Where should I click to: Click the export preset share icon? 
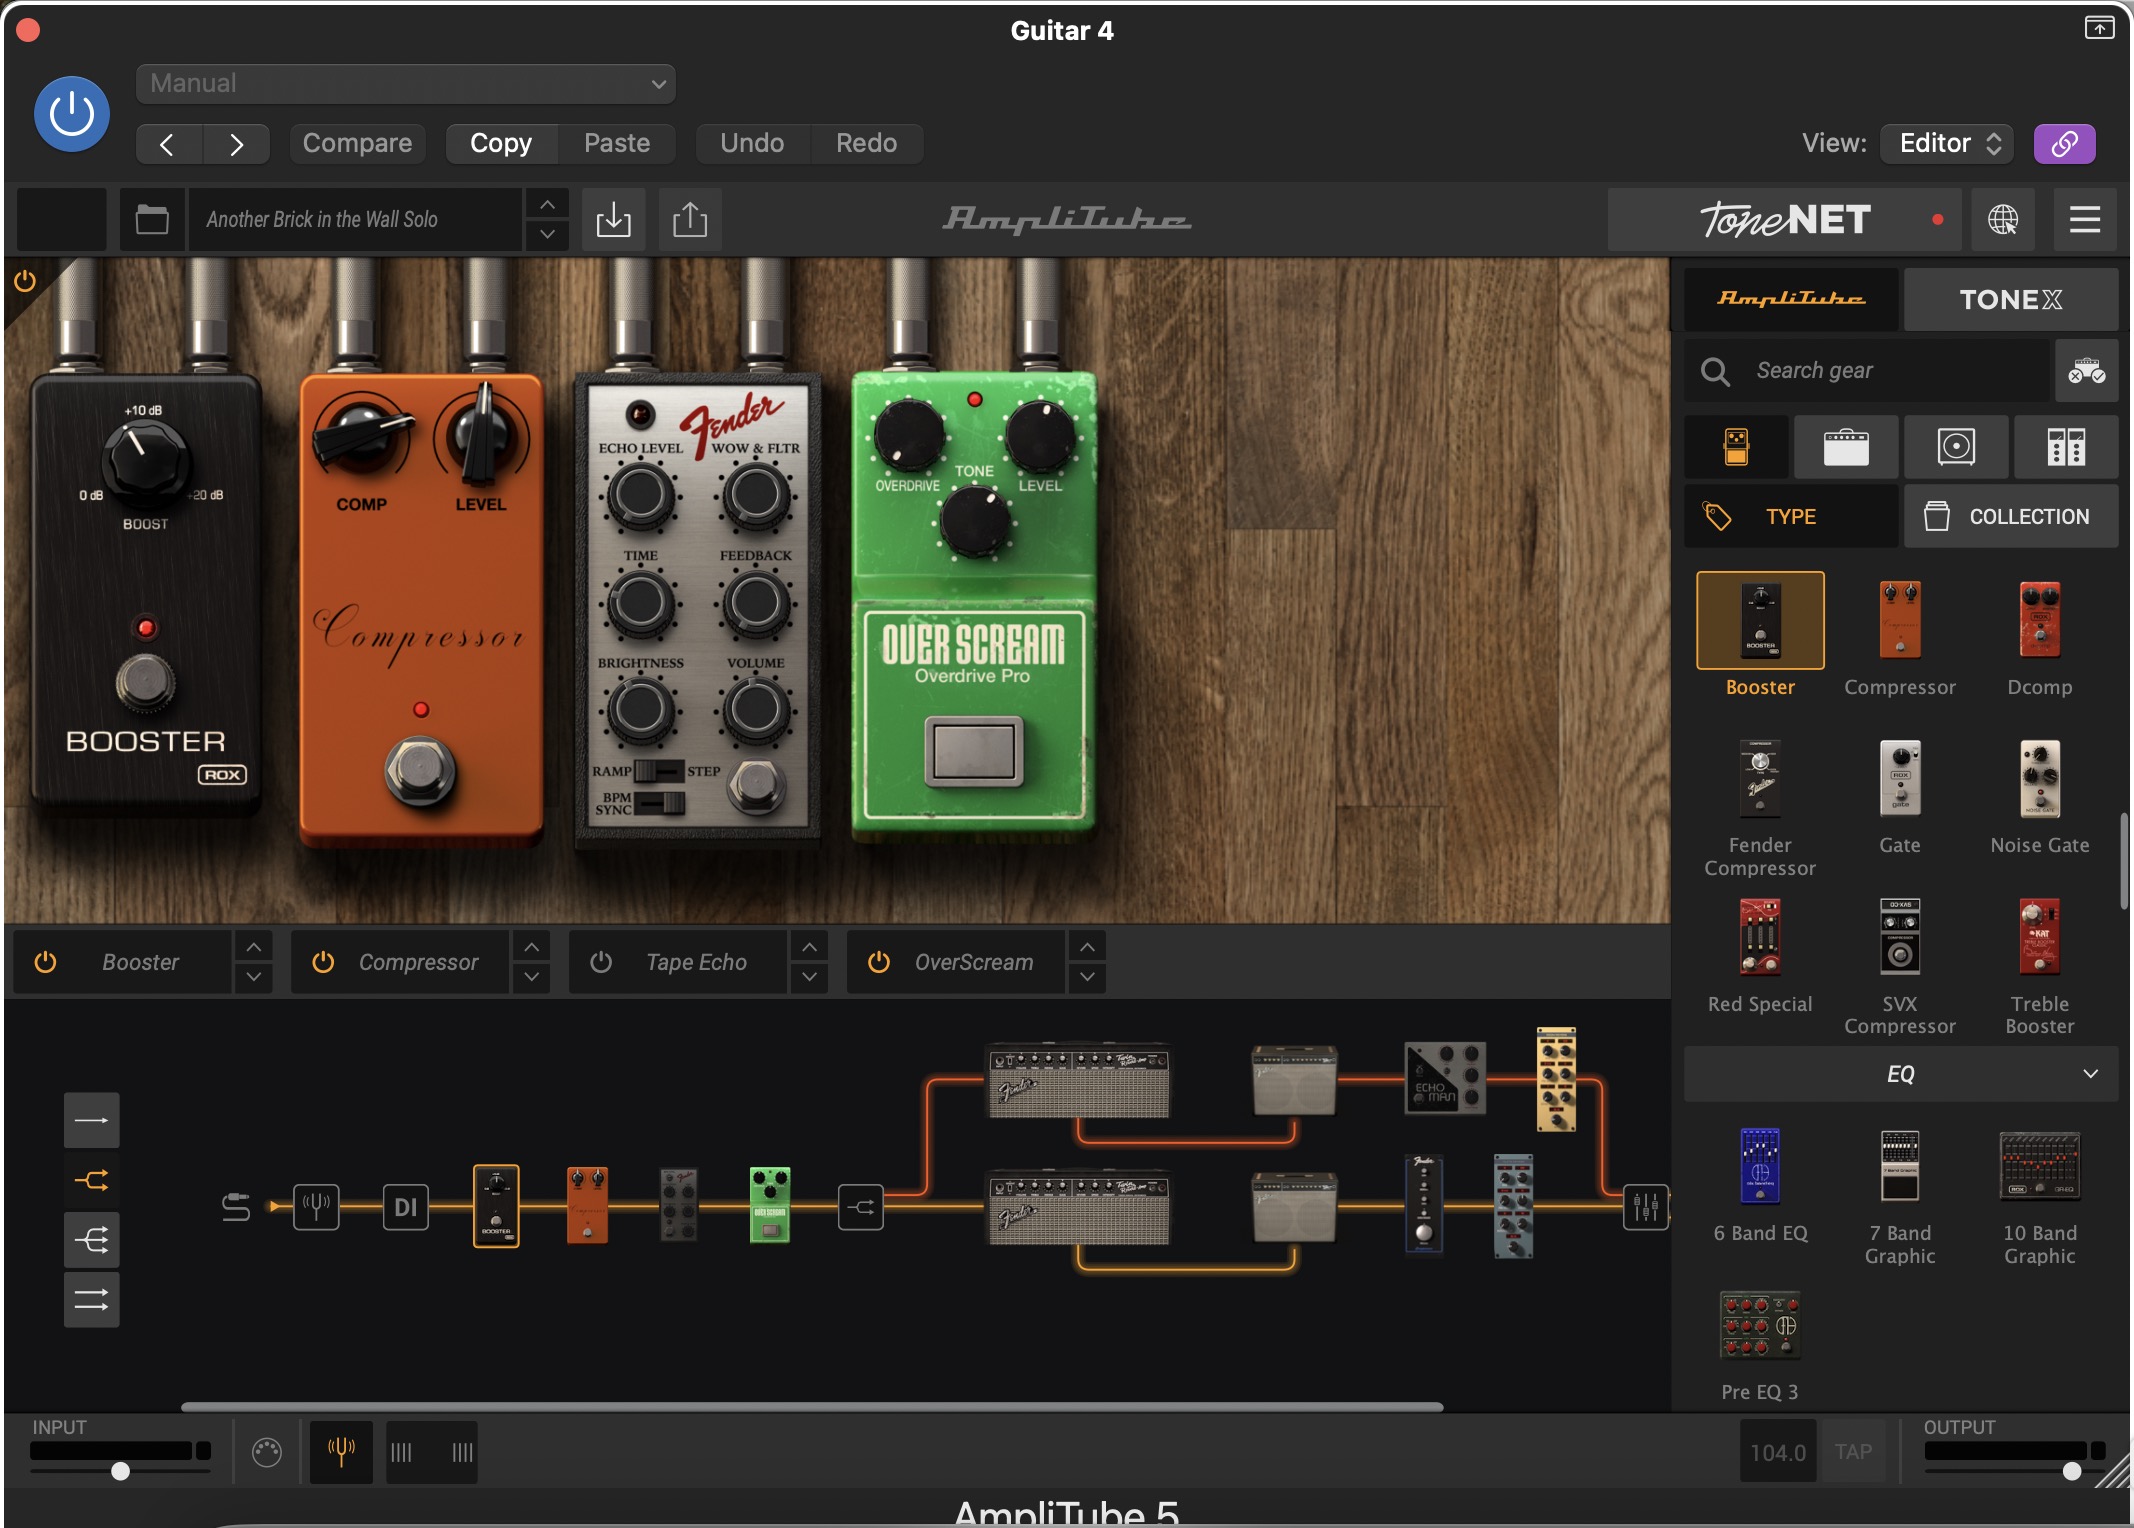tap(690, 219)
